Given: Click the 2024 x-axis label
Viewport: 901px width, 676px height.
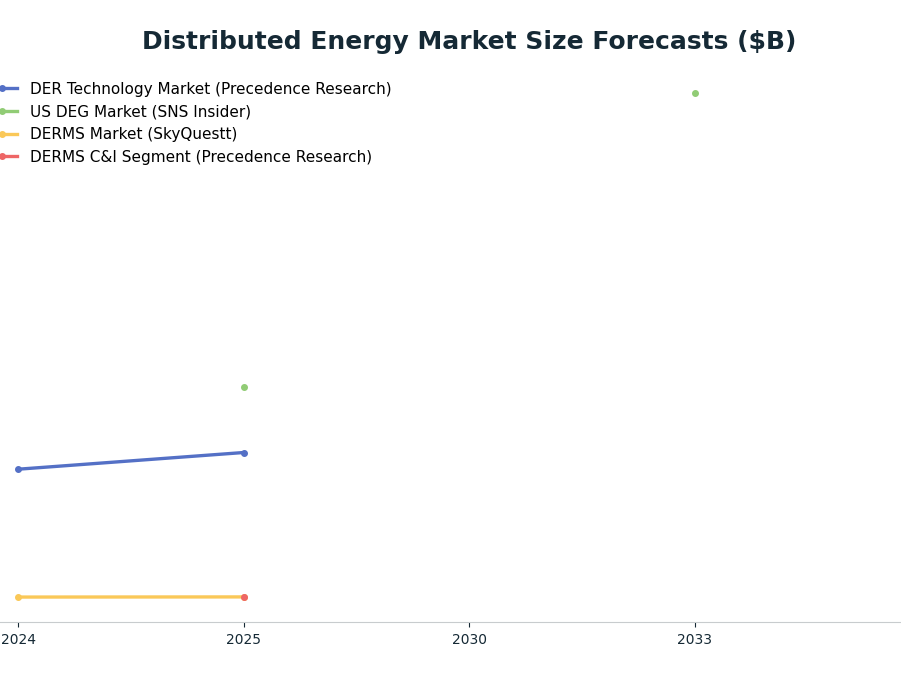Looking at the screenshot, I should pyautogui.click(x=18, y=639).
